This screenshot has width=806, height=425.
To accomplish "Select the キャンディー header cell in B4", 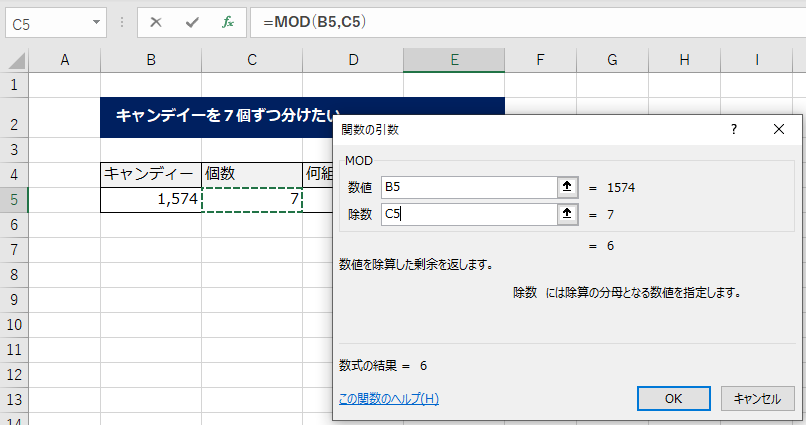I will click(151, 174).
